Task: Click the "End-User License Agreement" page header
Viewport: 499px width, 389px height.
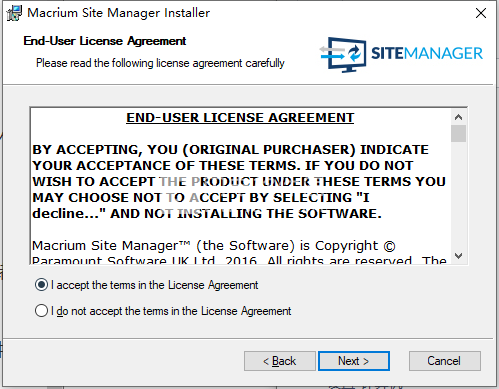Action: click(105, 41)
